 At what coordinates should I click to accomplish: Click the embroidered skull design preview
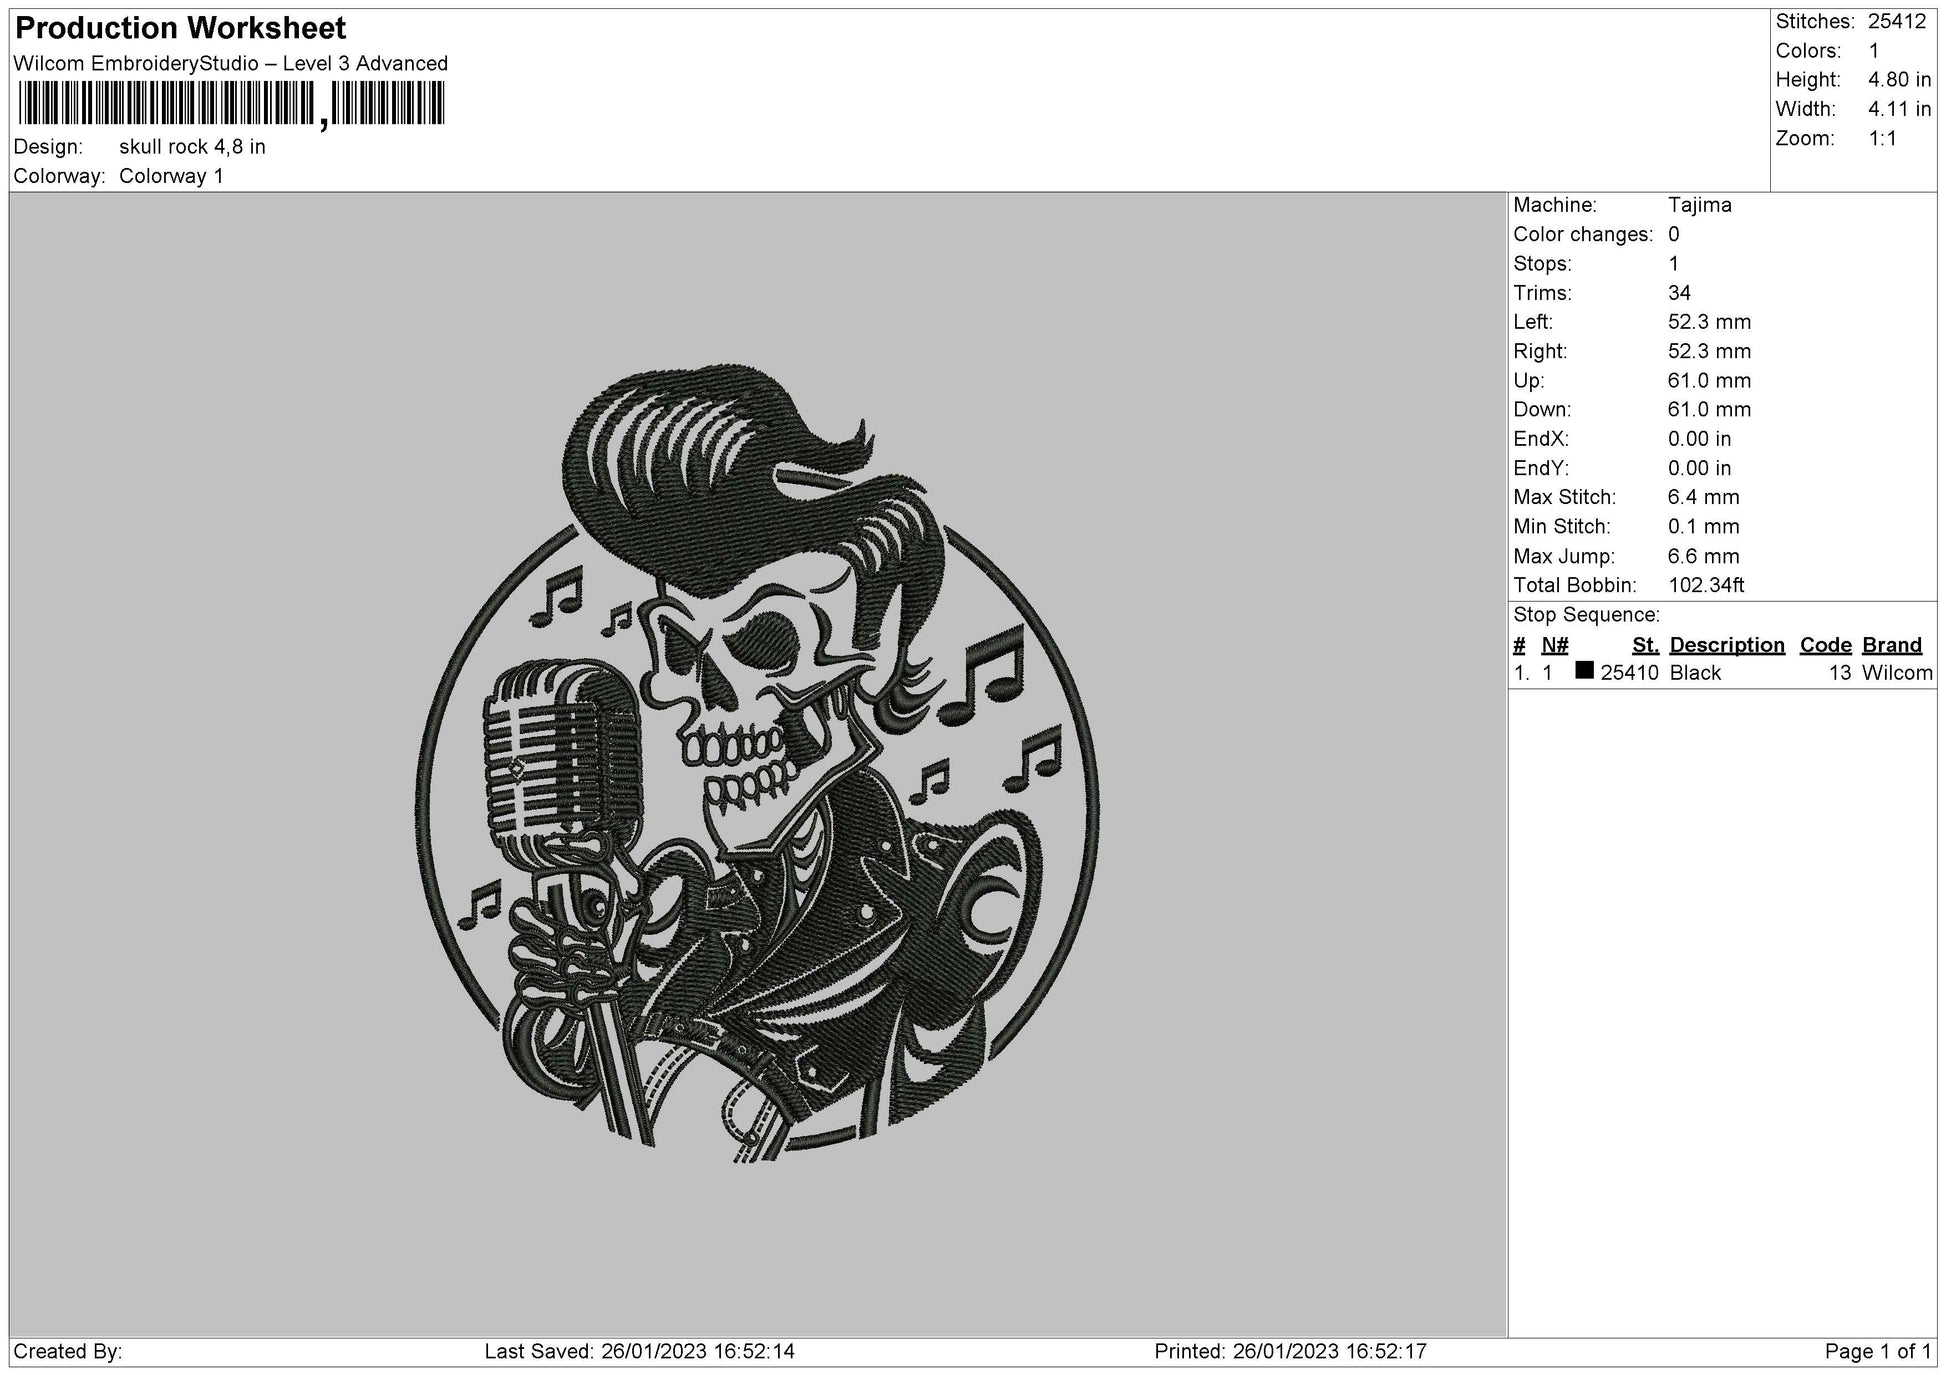[757, 762]
